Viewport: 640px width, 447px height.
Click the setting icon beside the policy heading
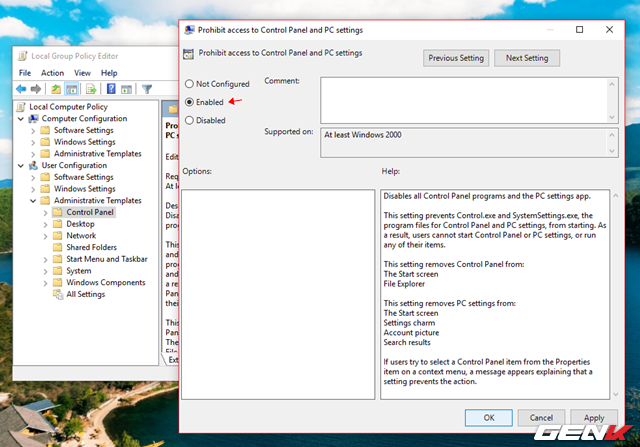tap(189, 54)
